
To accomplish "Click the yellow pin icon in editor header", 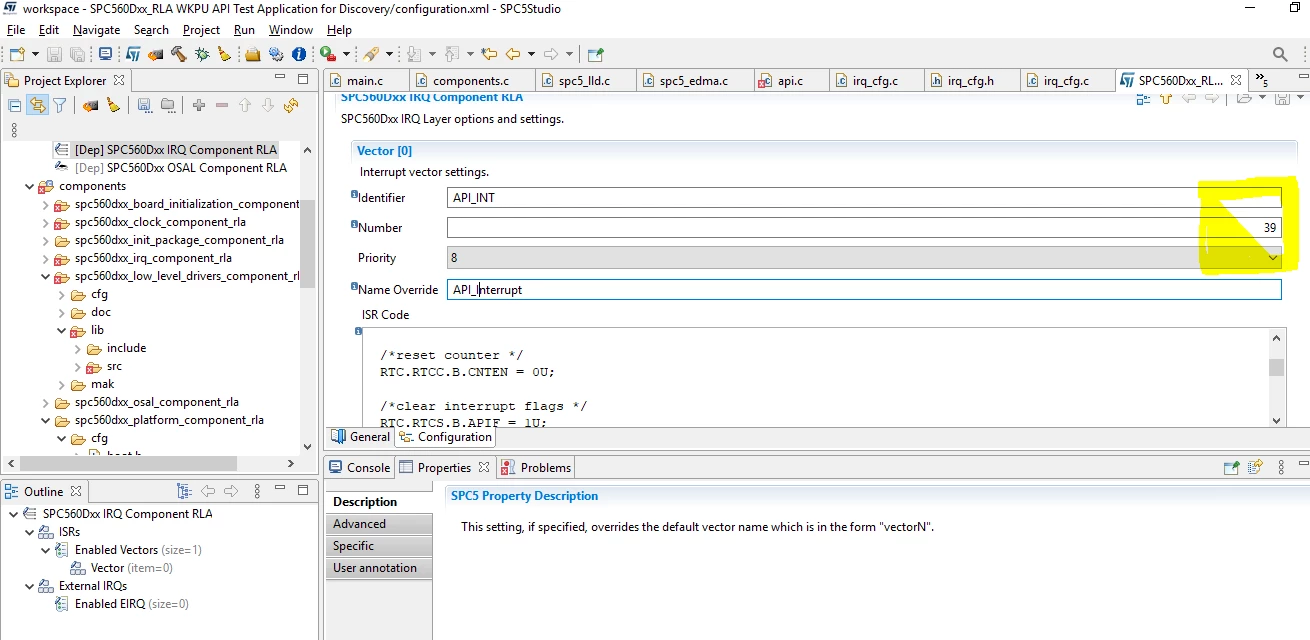I will coord(1166,98).
